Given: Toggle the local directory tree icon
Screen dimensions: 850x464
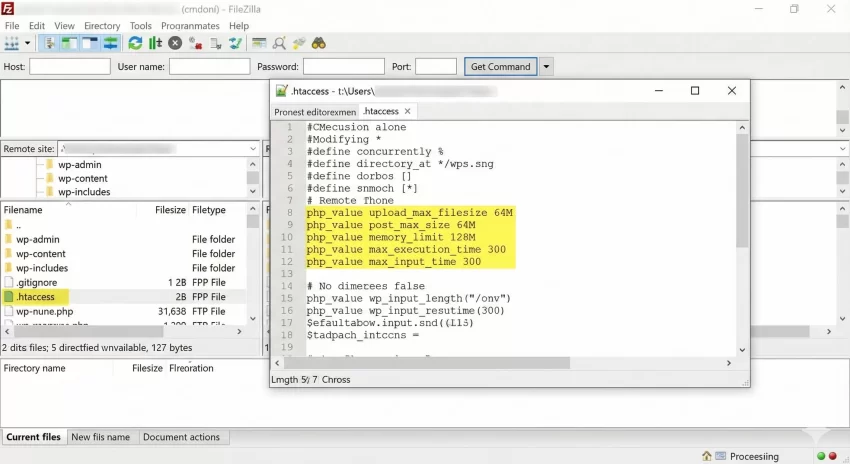Looking at the screenshot, I should coord(70,43).
